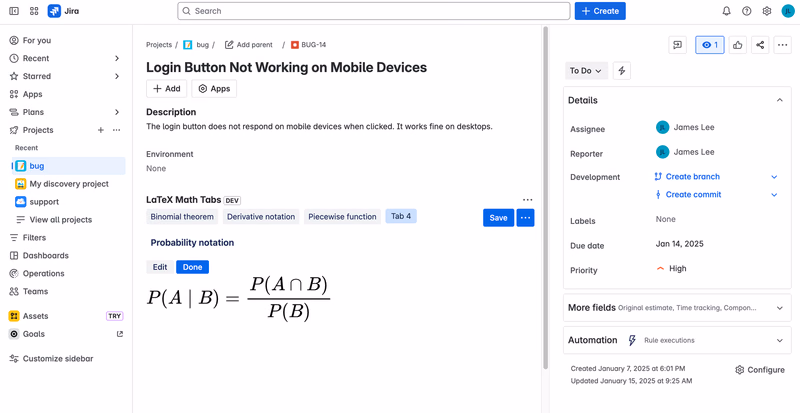
Task: Open the app switcher grid icon
Action: pyautogui.click(x=34, y=11)
